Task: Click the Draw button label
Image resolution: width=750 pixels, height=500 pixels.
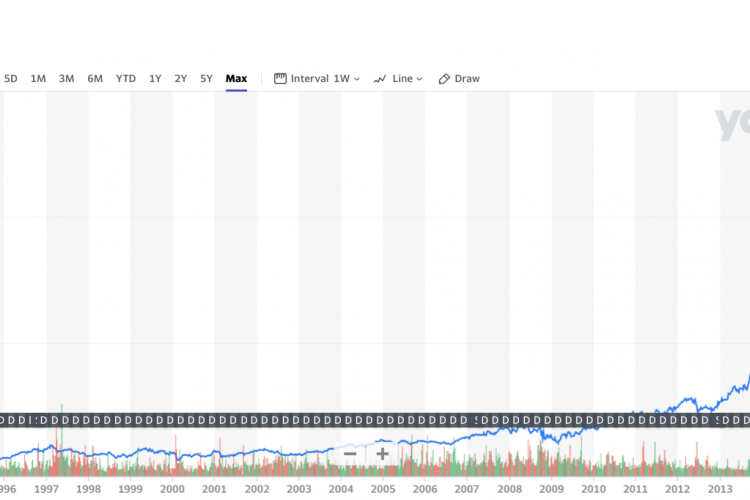Action: coord(467,79)
